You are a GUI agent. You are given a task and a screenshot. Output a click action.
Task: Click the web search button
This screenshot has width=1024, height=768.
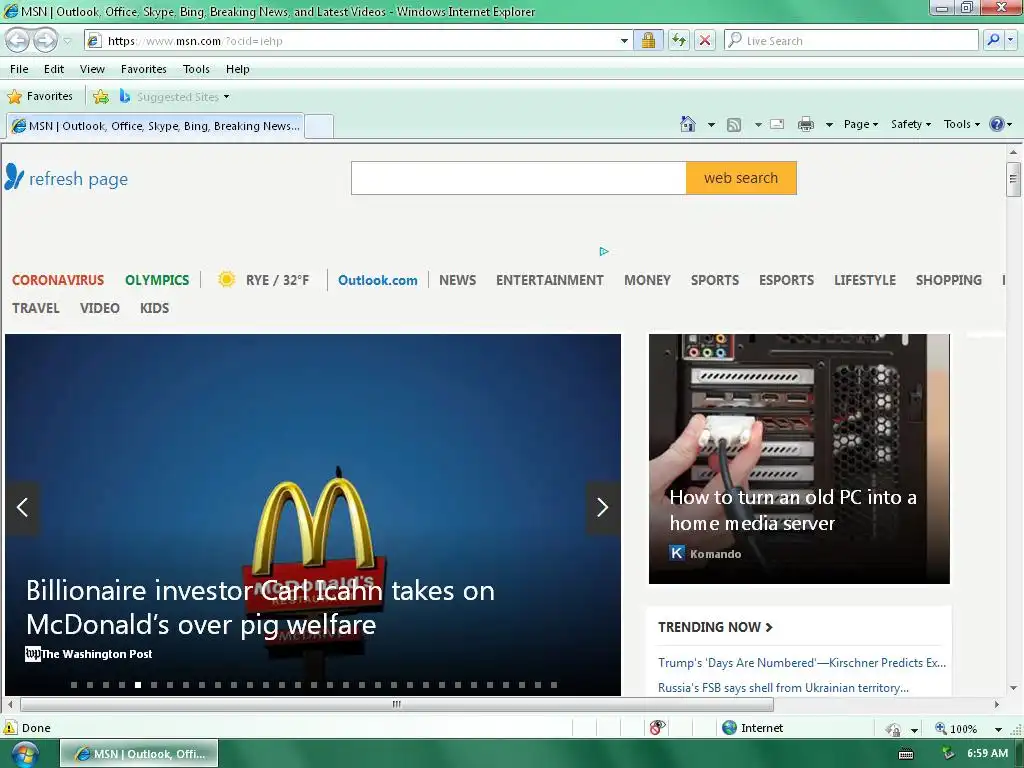741,178
